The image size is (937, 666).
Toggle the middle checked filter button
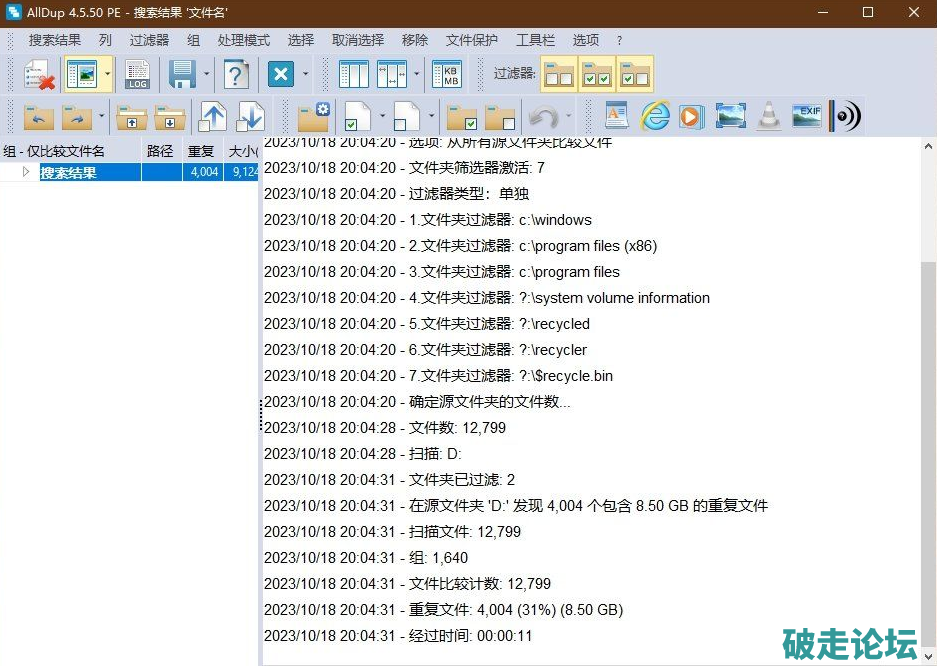pos(597,75)
